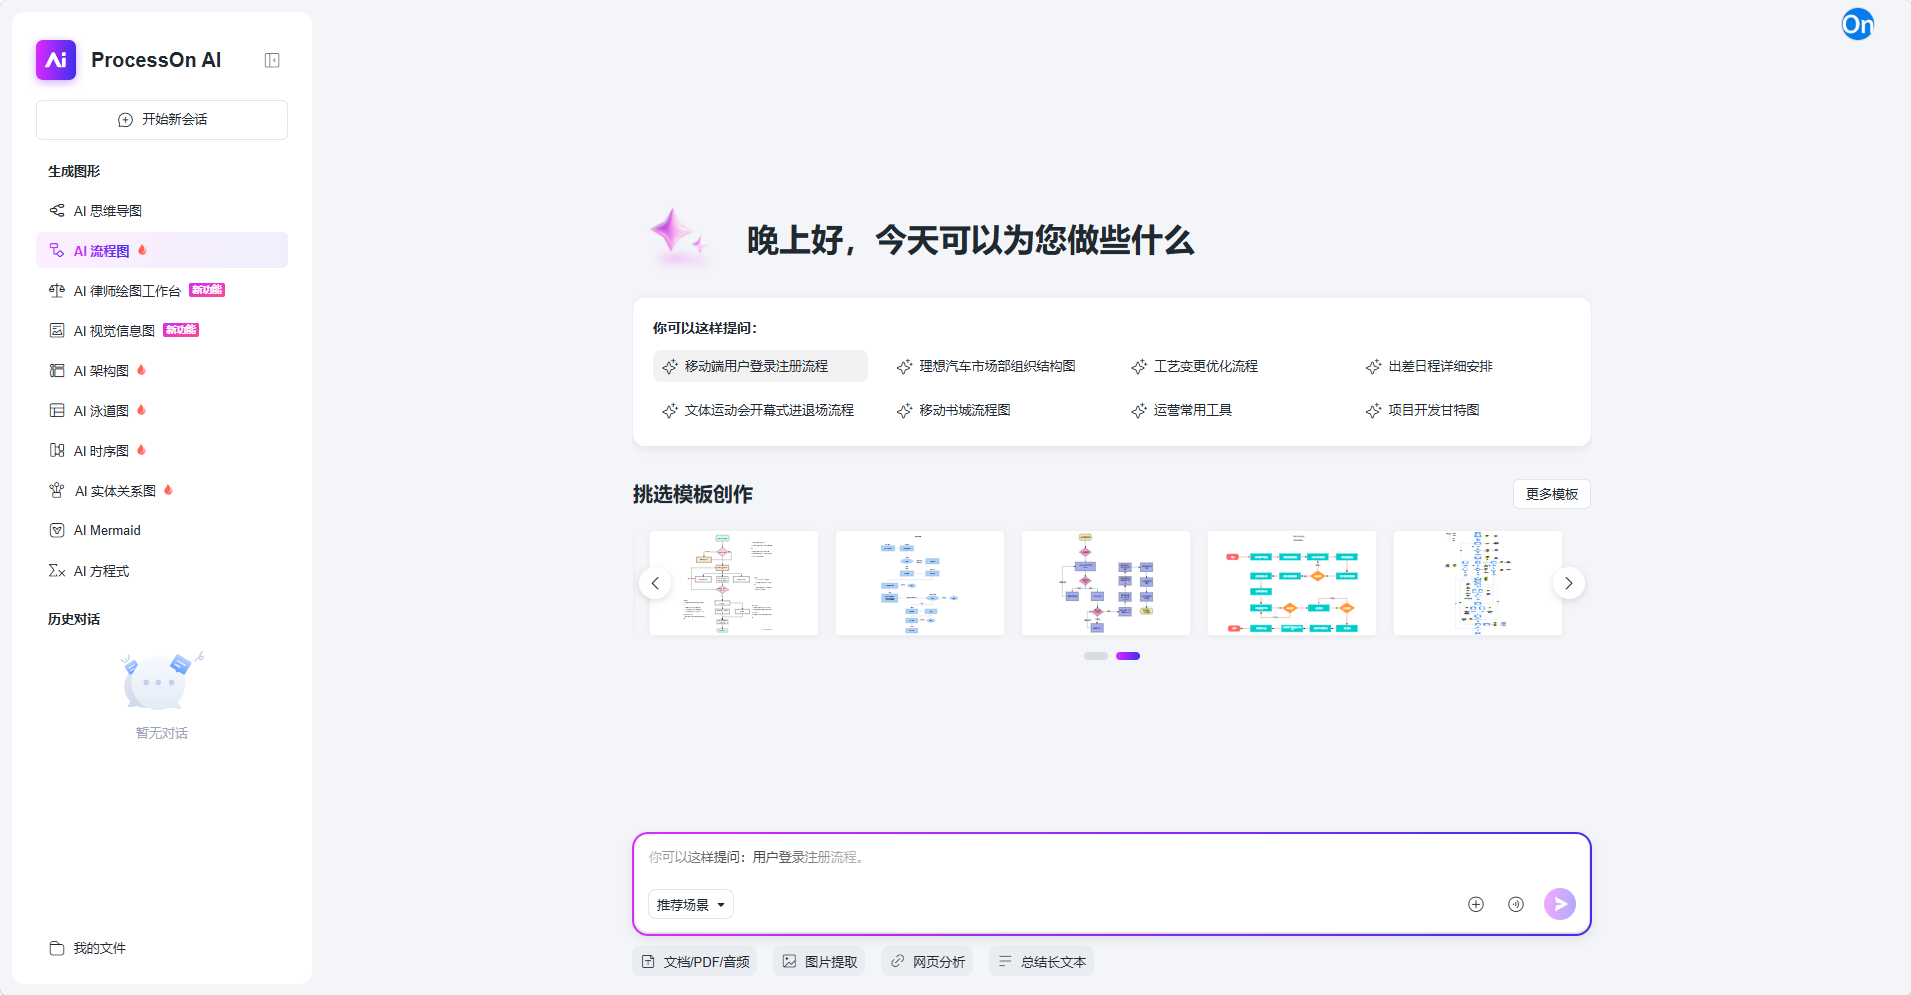
Task: Click the plus attachment icon in input box
Action: click(x=1476, y=904)
